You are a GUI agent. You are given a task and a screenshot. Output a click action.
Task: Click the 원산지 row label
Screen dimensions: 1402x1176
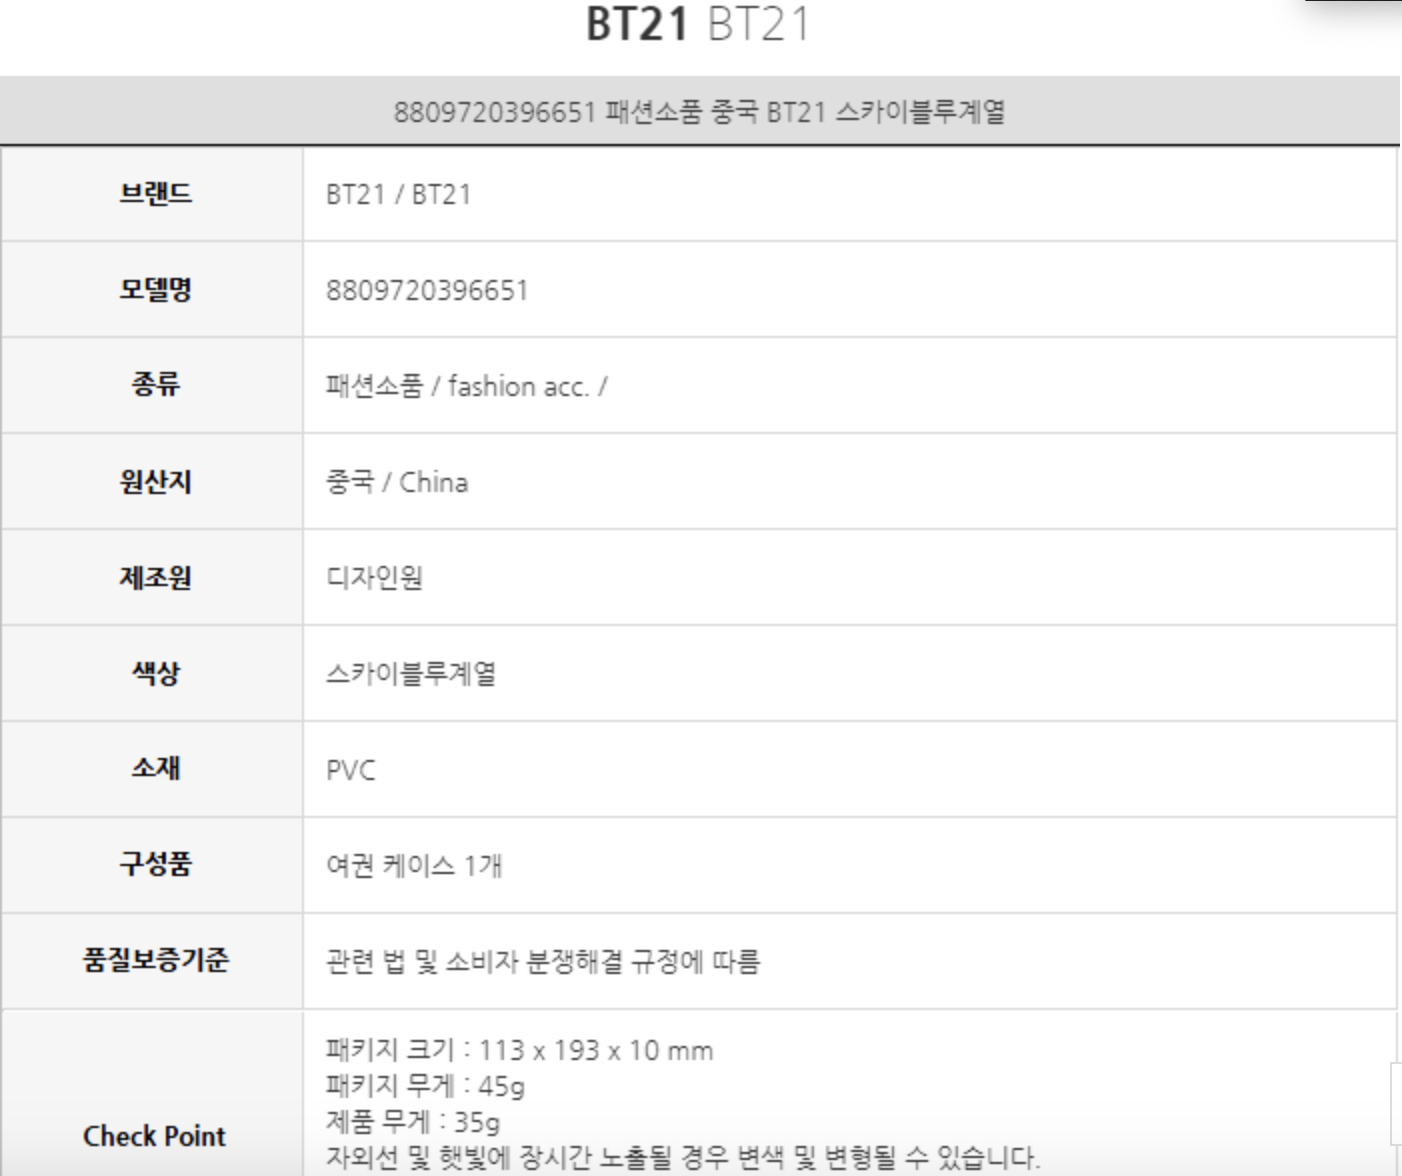click(155, 481)
